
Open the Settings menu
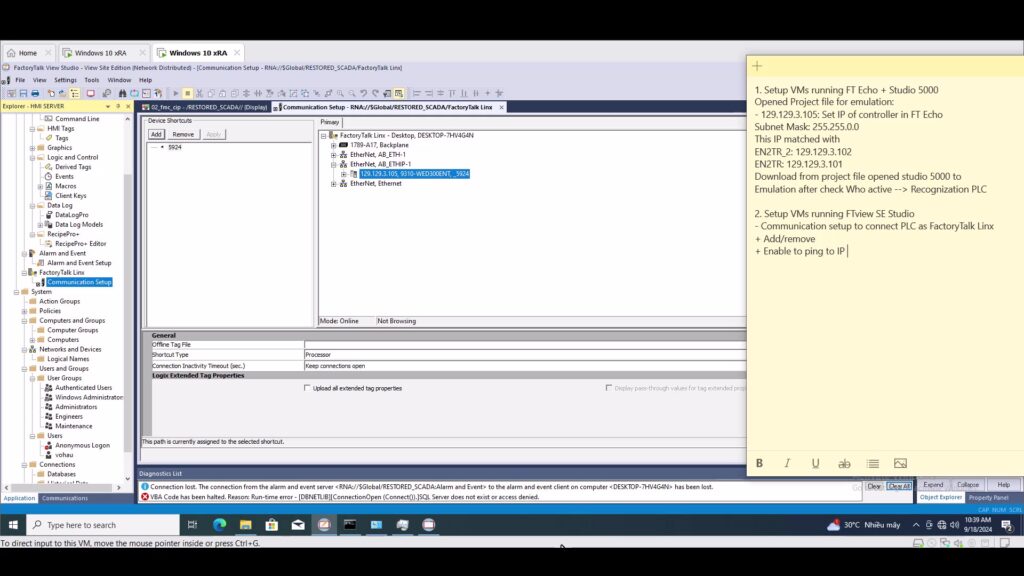65,80
